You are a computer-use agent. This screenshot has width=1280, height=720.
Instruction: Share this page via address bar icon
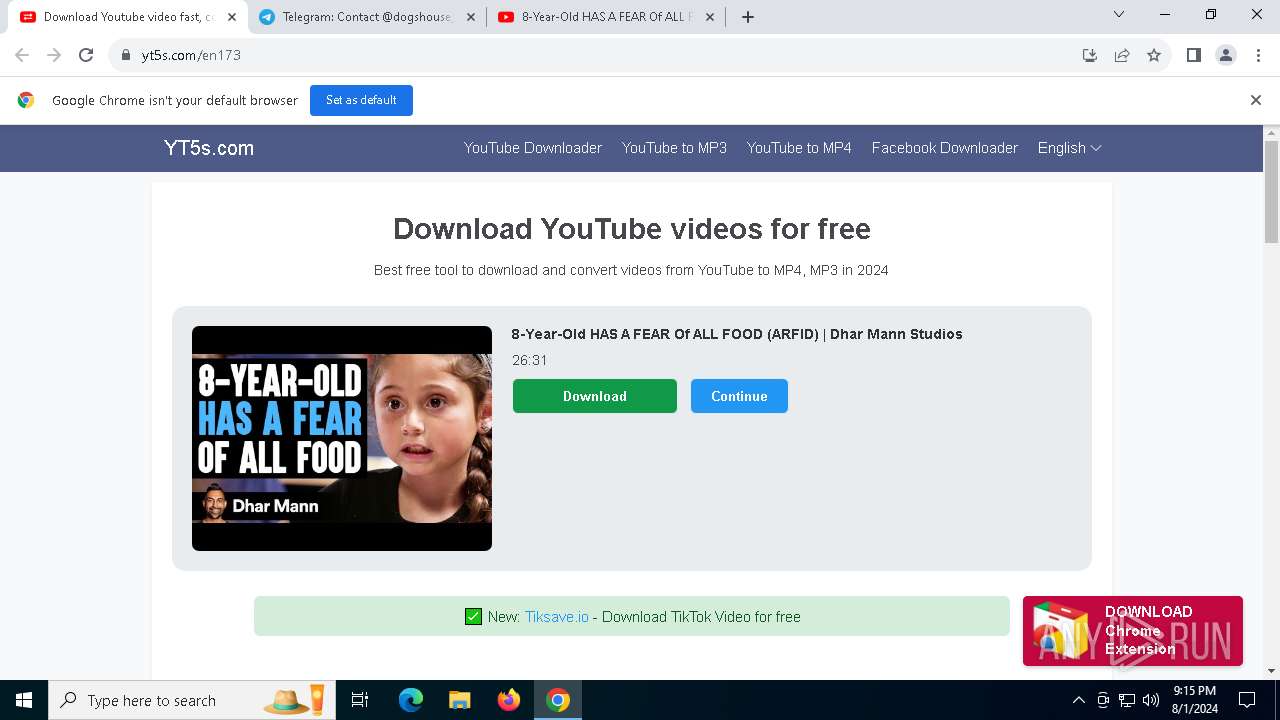(1122, 55)
